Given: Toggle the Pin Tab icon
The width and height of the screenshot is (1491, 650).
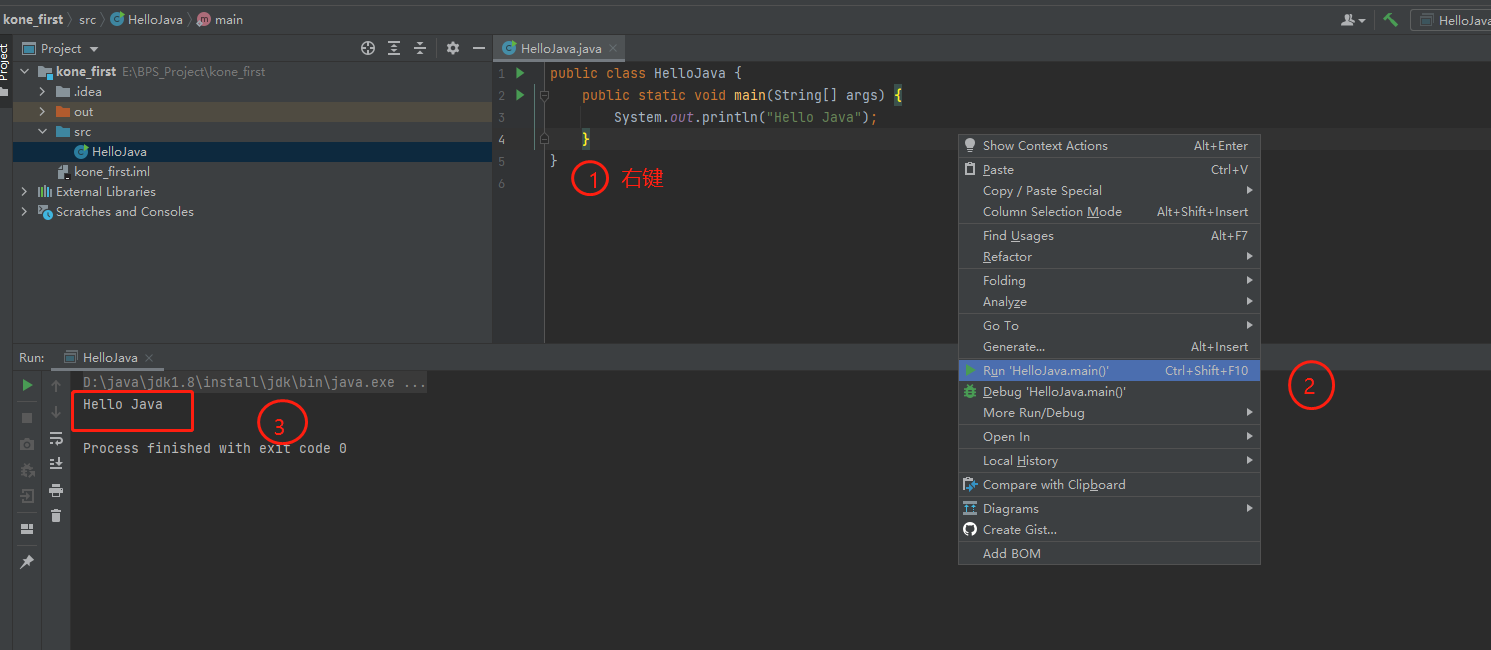Looking at the screenshot, I should [27, 563].
